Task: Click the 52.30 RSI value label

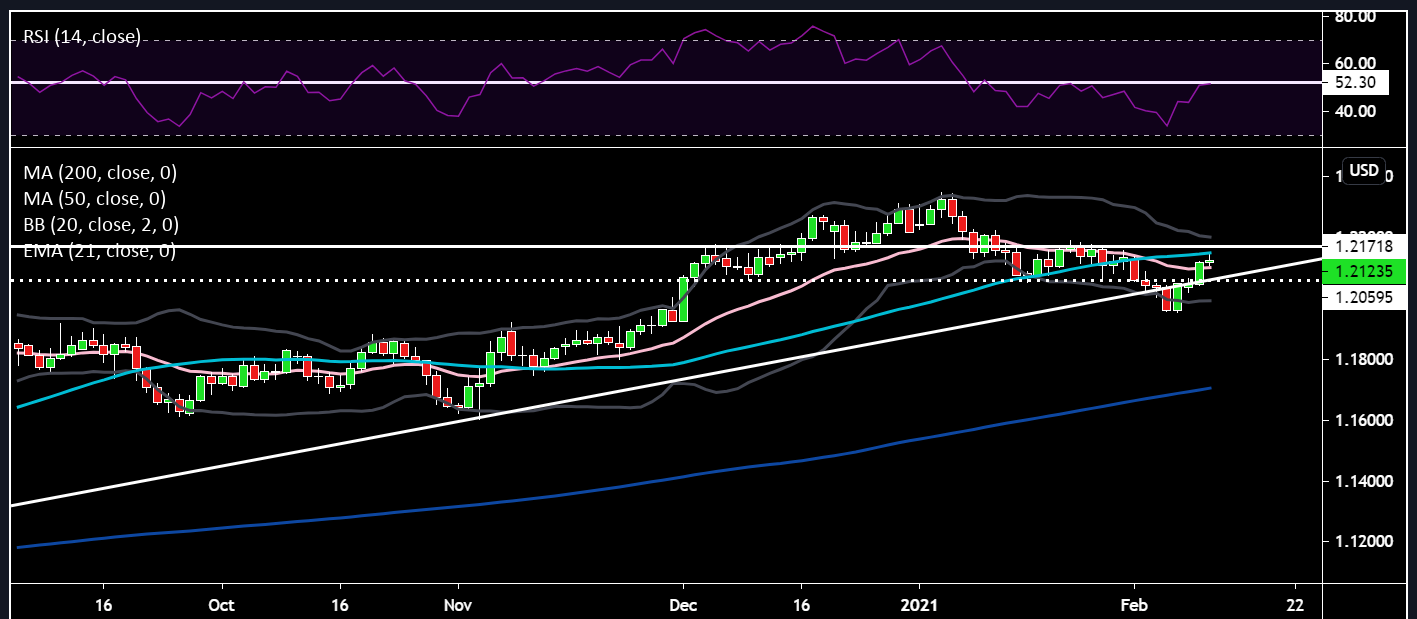Action: coord(1355,85)
